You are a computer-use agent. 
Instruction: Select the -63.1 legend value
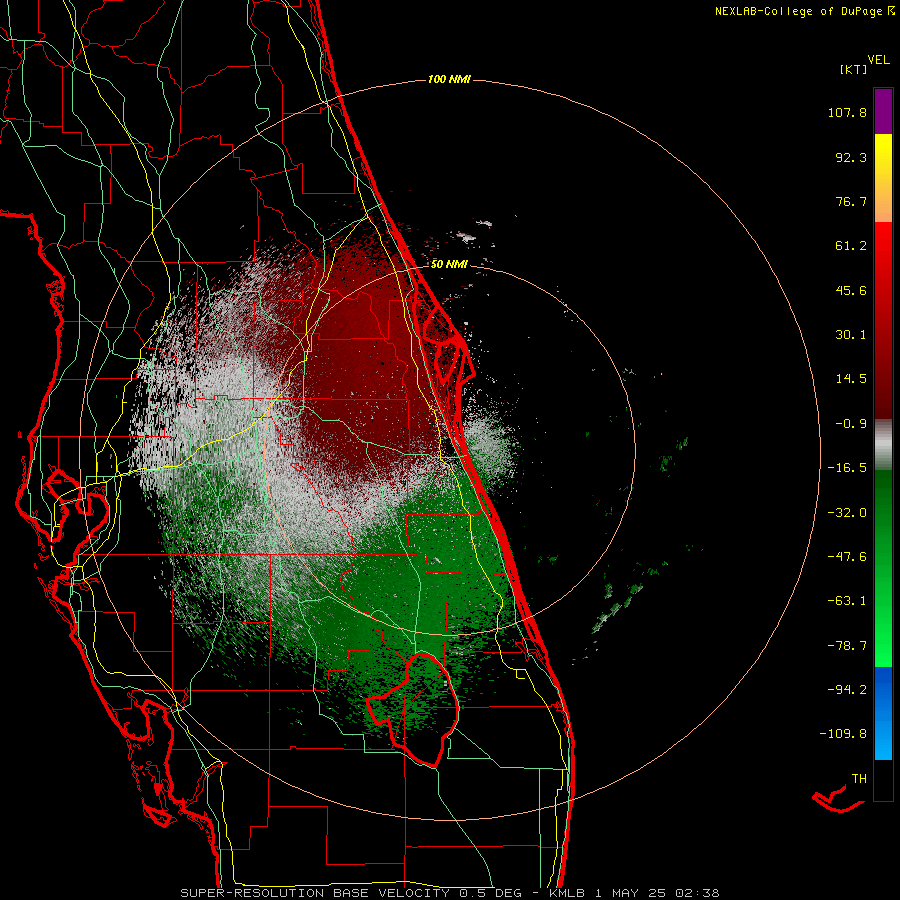point(847,601)
